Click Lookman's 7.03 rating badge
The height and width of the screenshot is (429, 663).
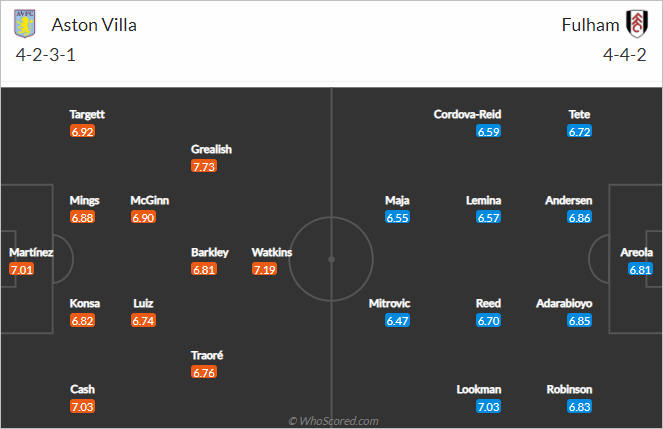[488, 407]
